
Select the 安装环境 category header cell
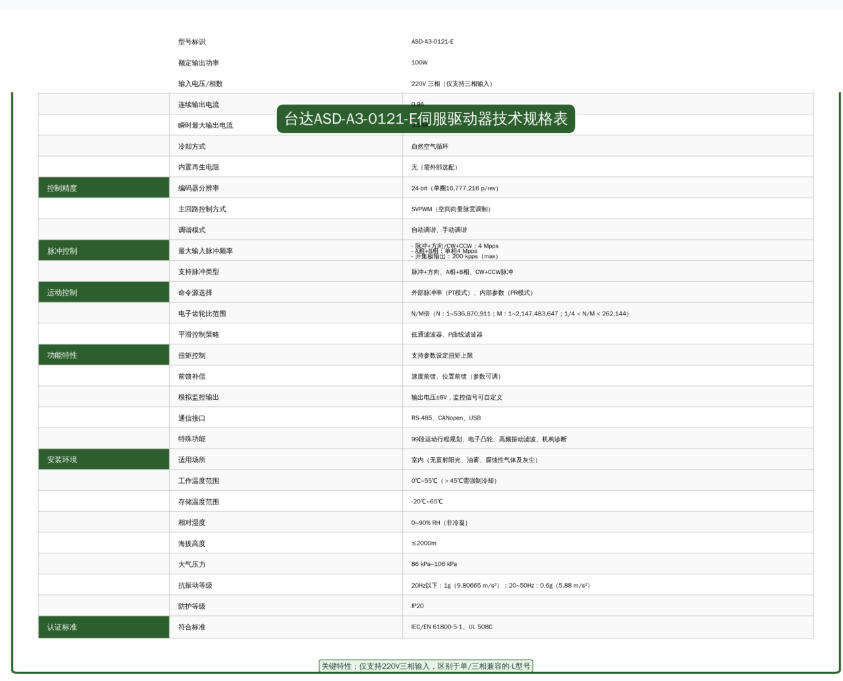[103, 460]
